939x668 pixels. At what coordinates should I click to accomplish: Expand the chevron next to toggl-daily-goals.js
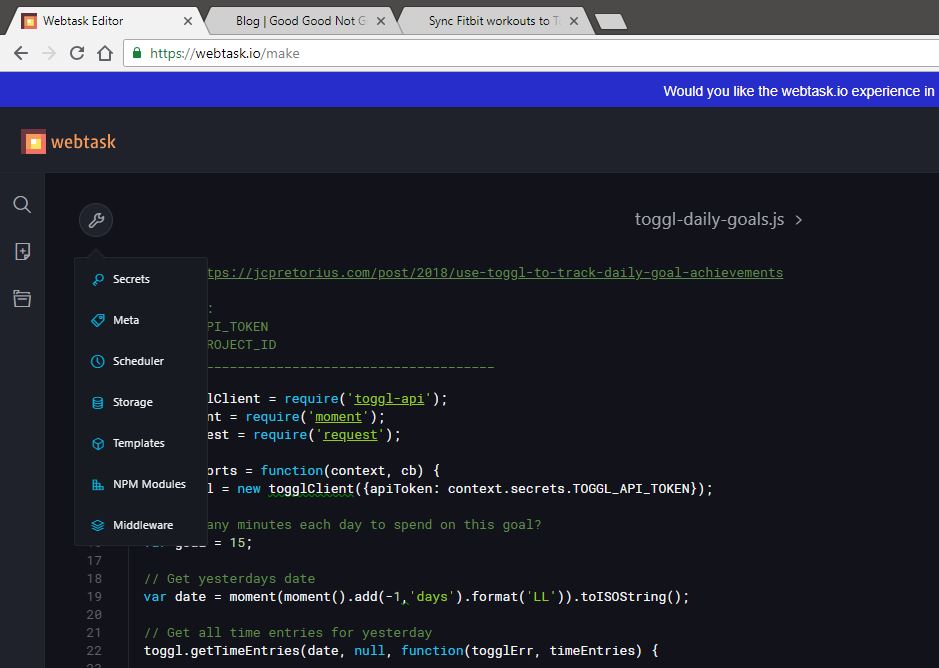point(797,219)
